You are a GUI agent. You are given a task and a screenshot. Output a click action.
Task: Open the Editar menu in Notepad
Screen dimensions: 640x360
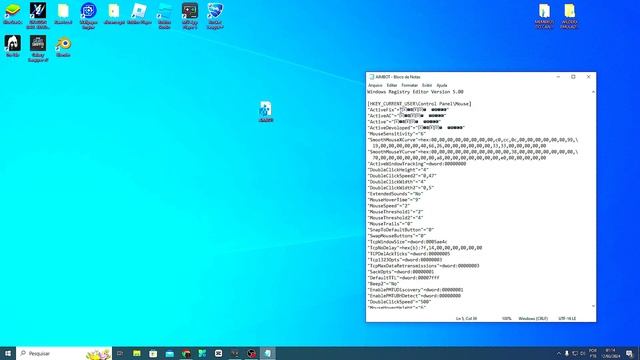392,85
